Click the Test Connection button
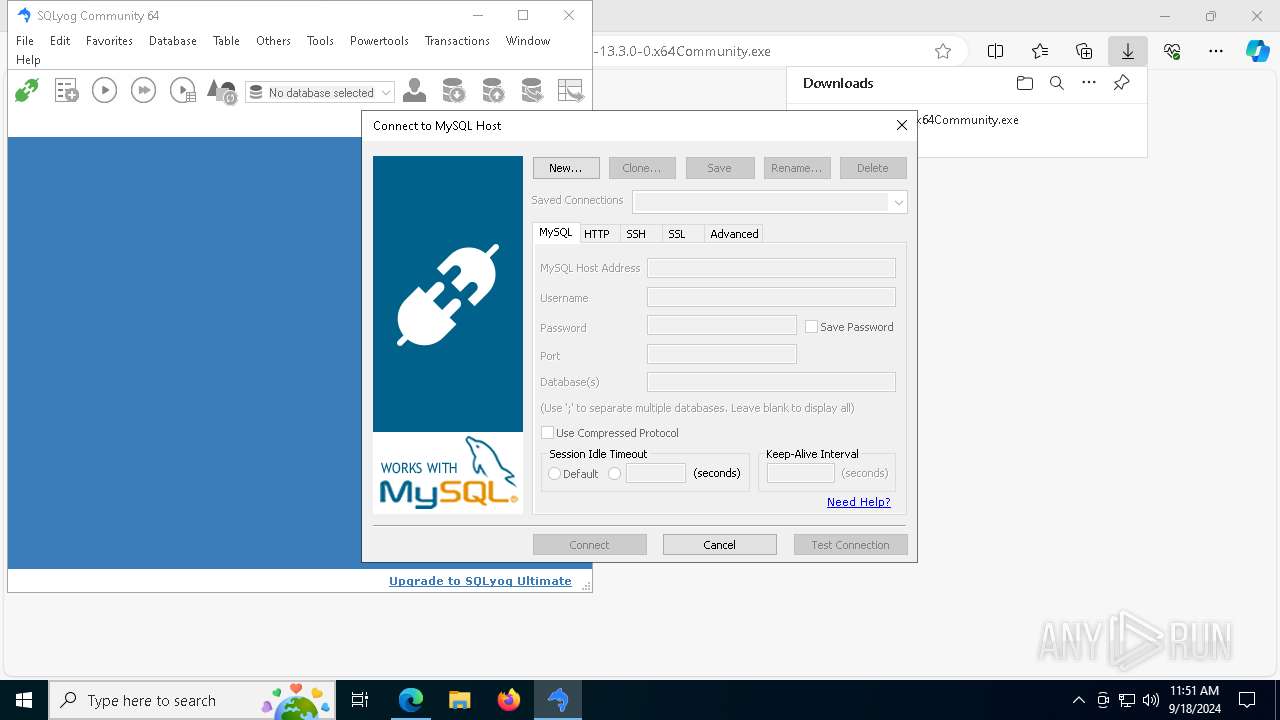 (x=851, y=545)
